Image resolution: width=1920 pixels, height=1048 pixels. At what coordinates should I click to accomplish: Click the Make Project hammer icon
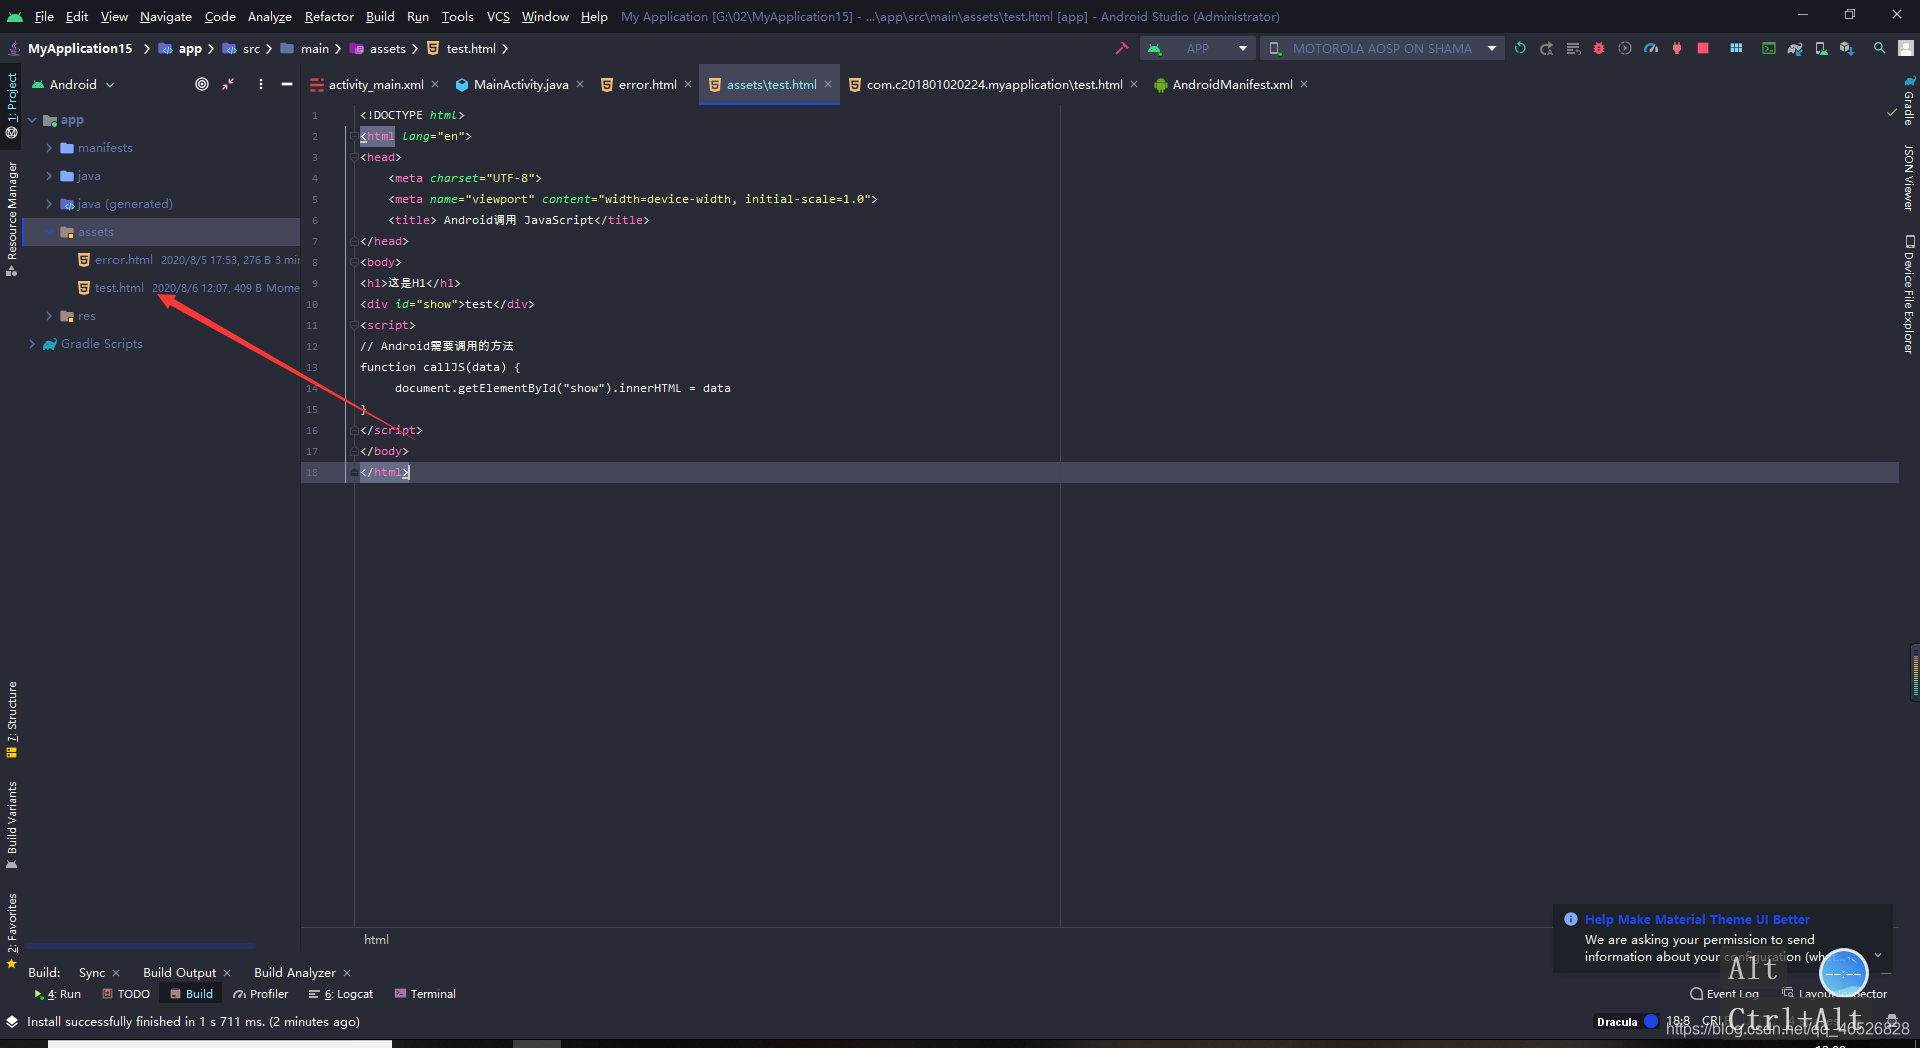pyautogui.click(x=1121, y=48)
